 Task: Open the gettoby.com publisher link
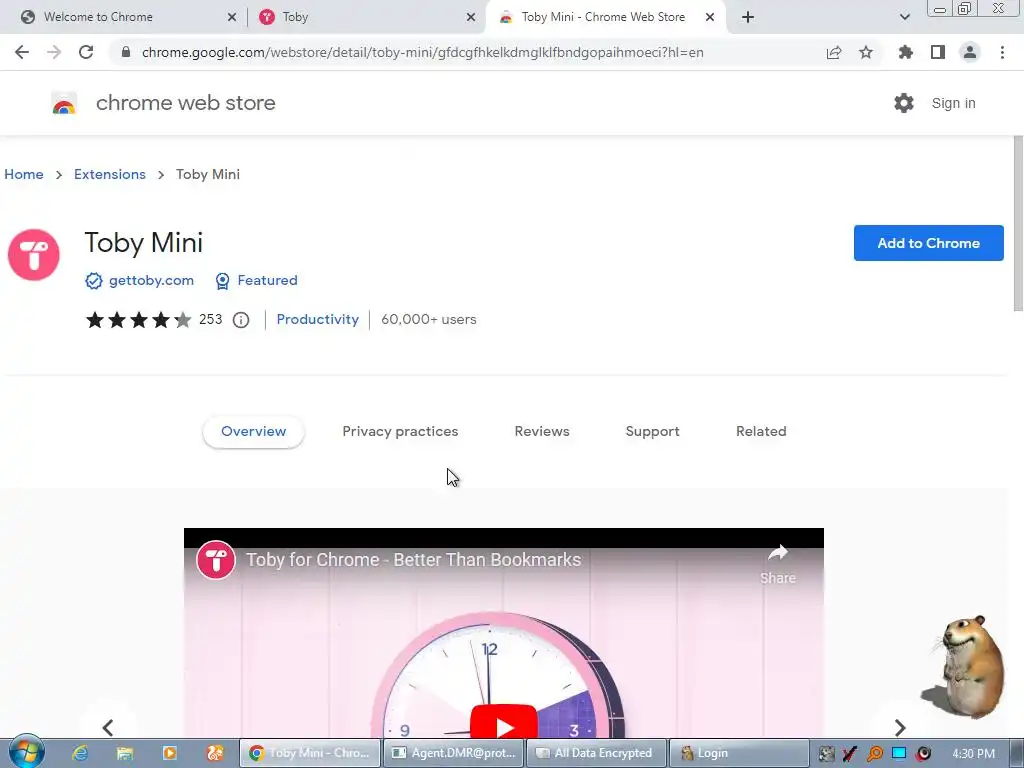click(151, 280)
